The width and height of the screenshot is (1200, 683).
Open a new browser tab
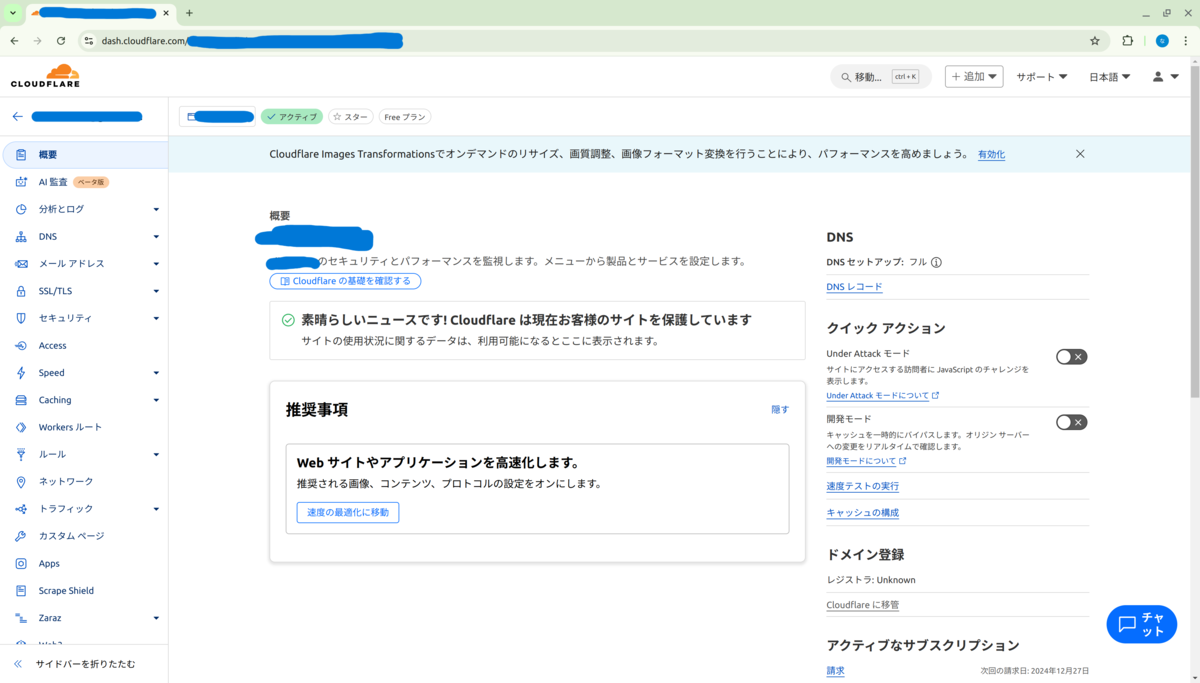click(189, 13)
